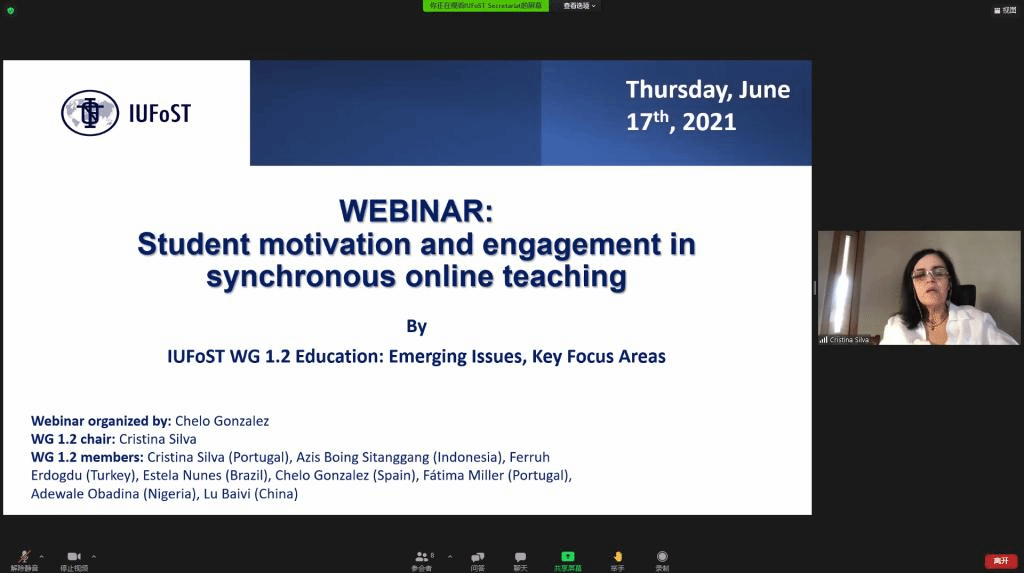Click the panel divider handle beside video
This screenshot has height=573, width=1024.
(814, 288)
